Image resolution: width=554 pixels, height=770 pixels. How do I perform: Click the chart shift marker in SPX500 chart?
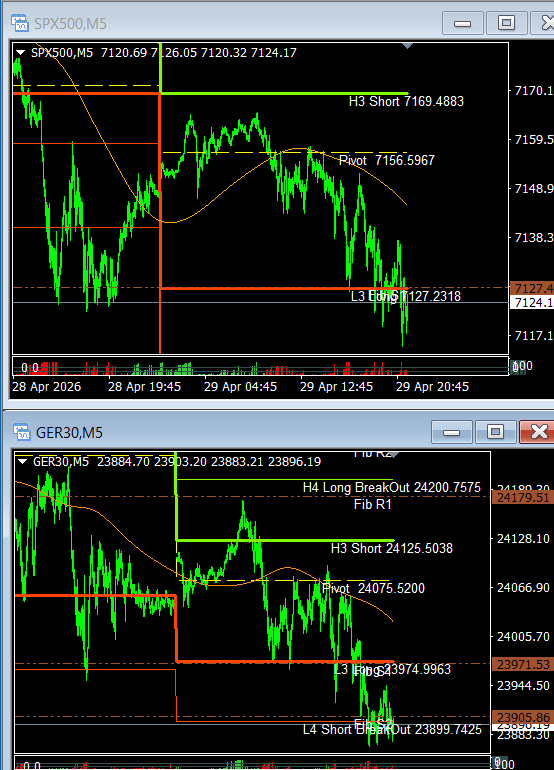pos(407,46)
